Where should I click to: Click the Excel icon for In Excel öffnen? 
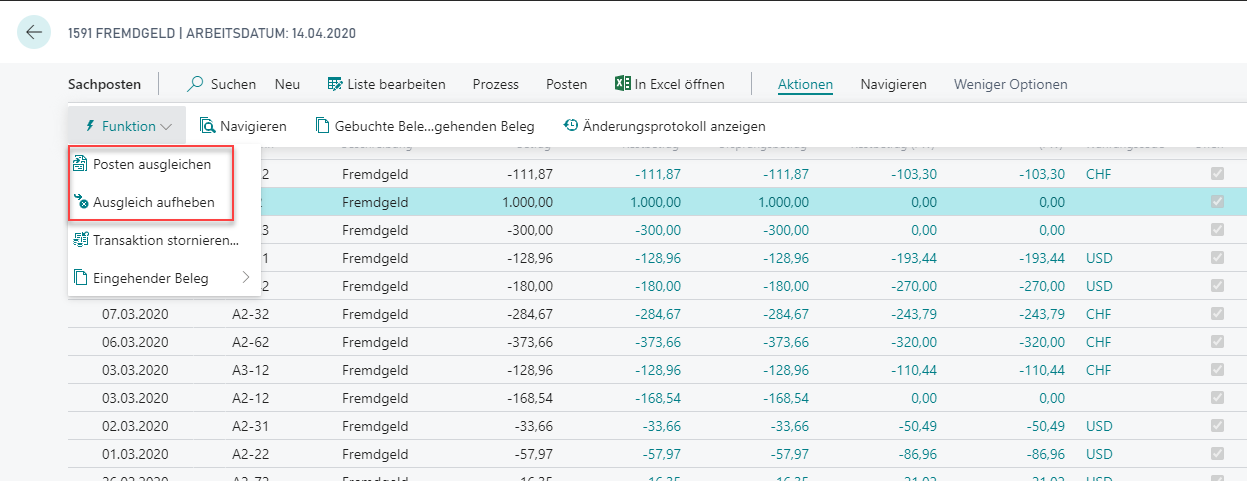coord(622,85)
